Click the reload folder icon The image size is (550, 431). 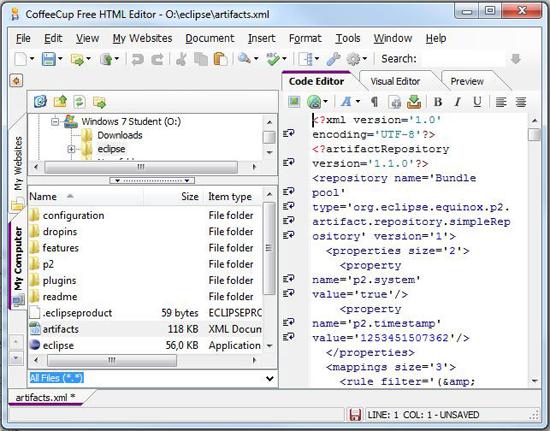click(80, 102)
